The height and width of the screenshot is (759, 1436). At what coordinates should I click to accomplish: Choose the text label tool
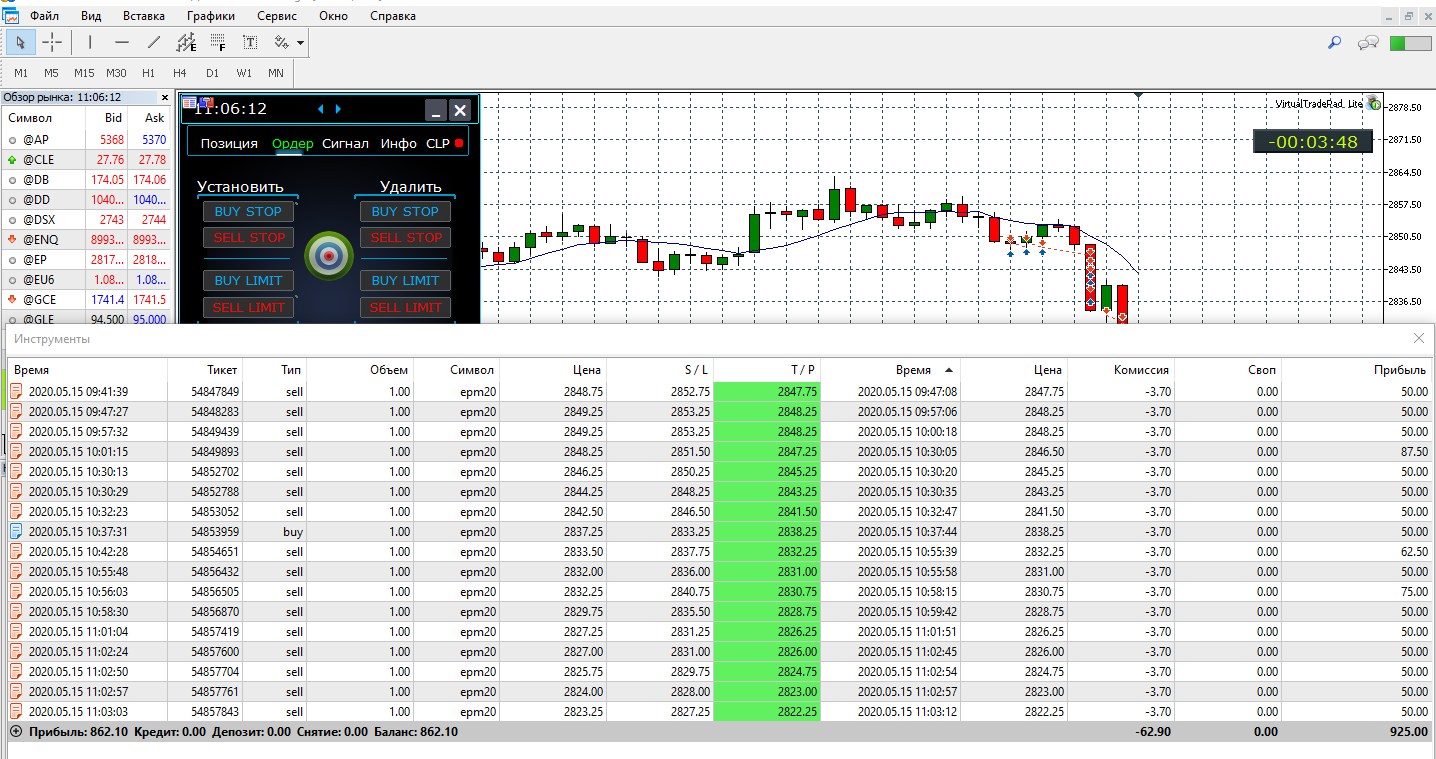tap(250, 42)
